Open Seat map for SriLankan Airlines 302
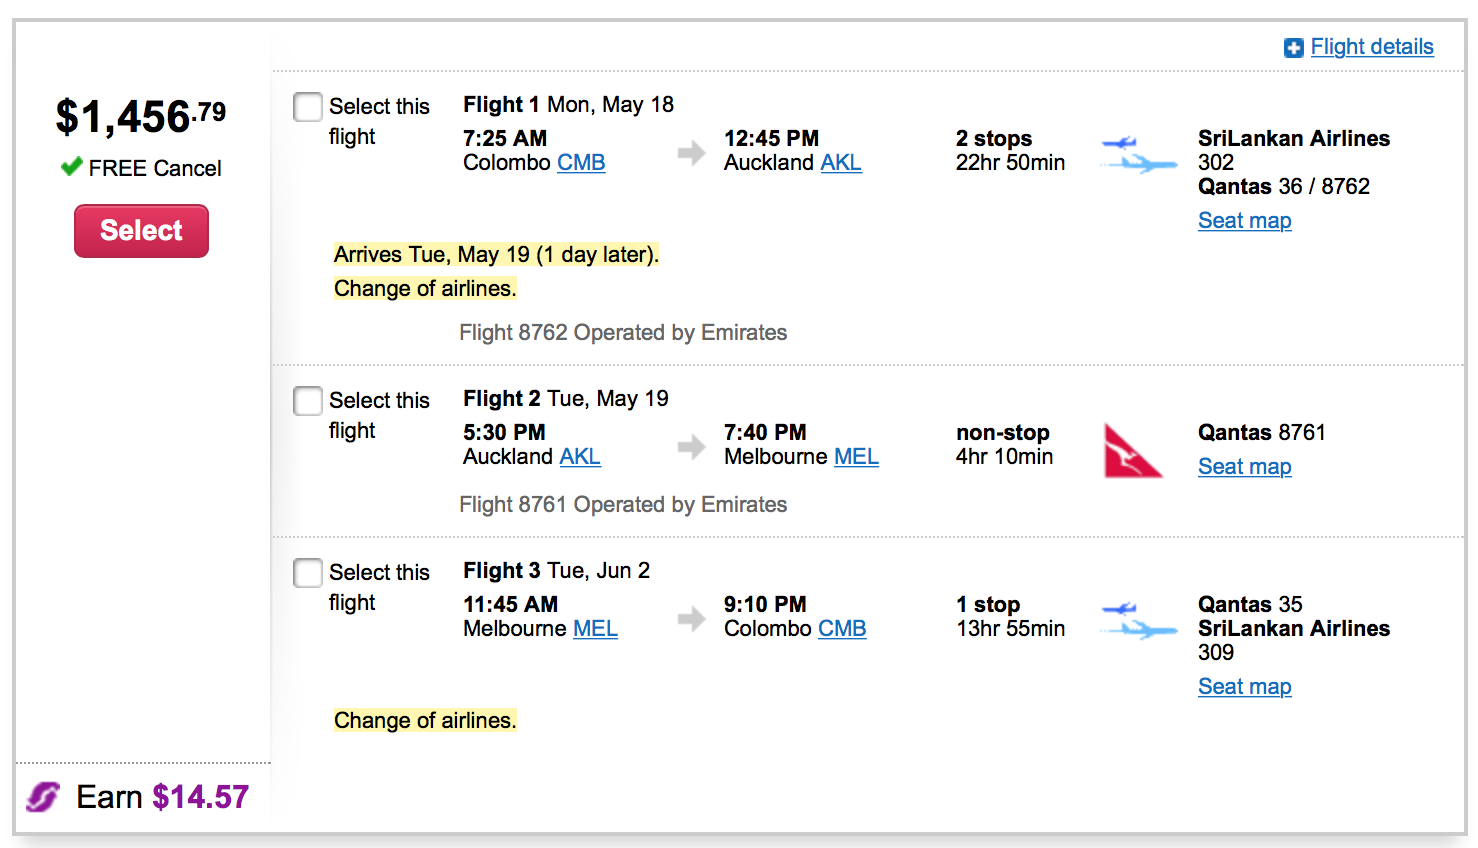 (1244, 221)
